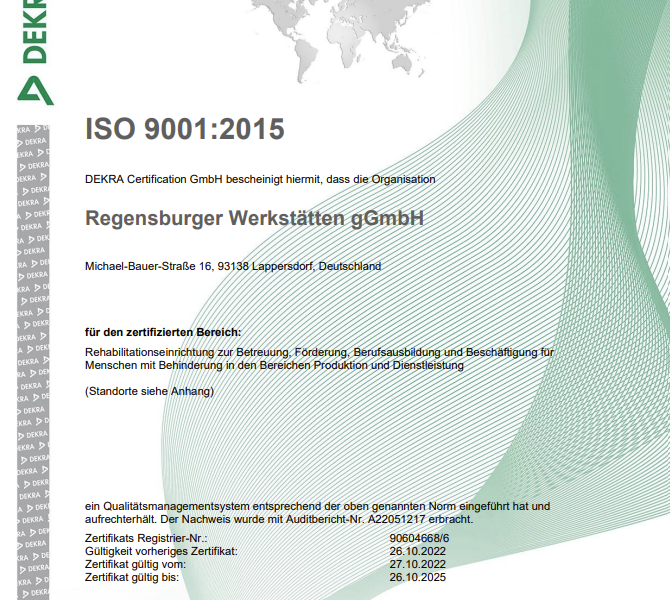Viewport: 670px width, 600px height.
Task: Click the grey world map graphic
Action: 340,39
